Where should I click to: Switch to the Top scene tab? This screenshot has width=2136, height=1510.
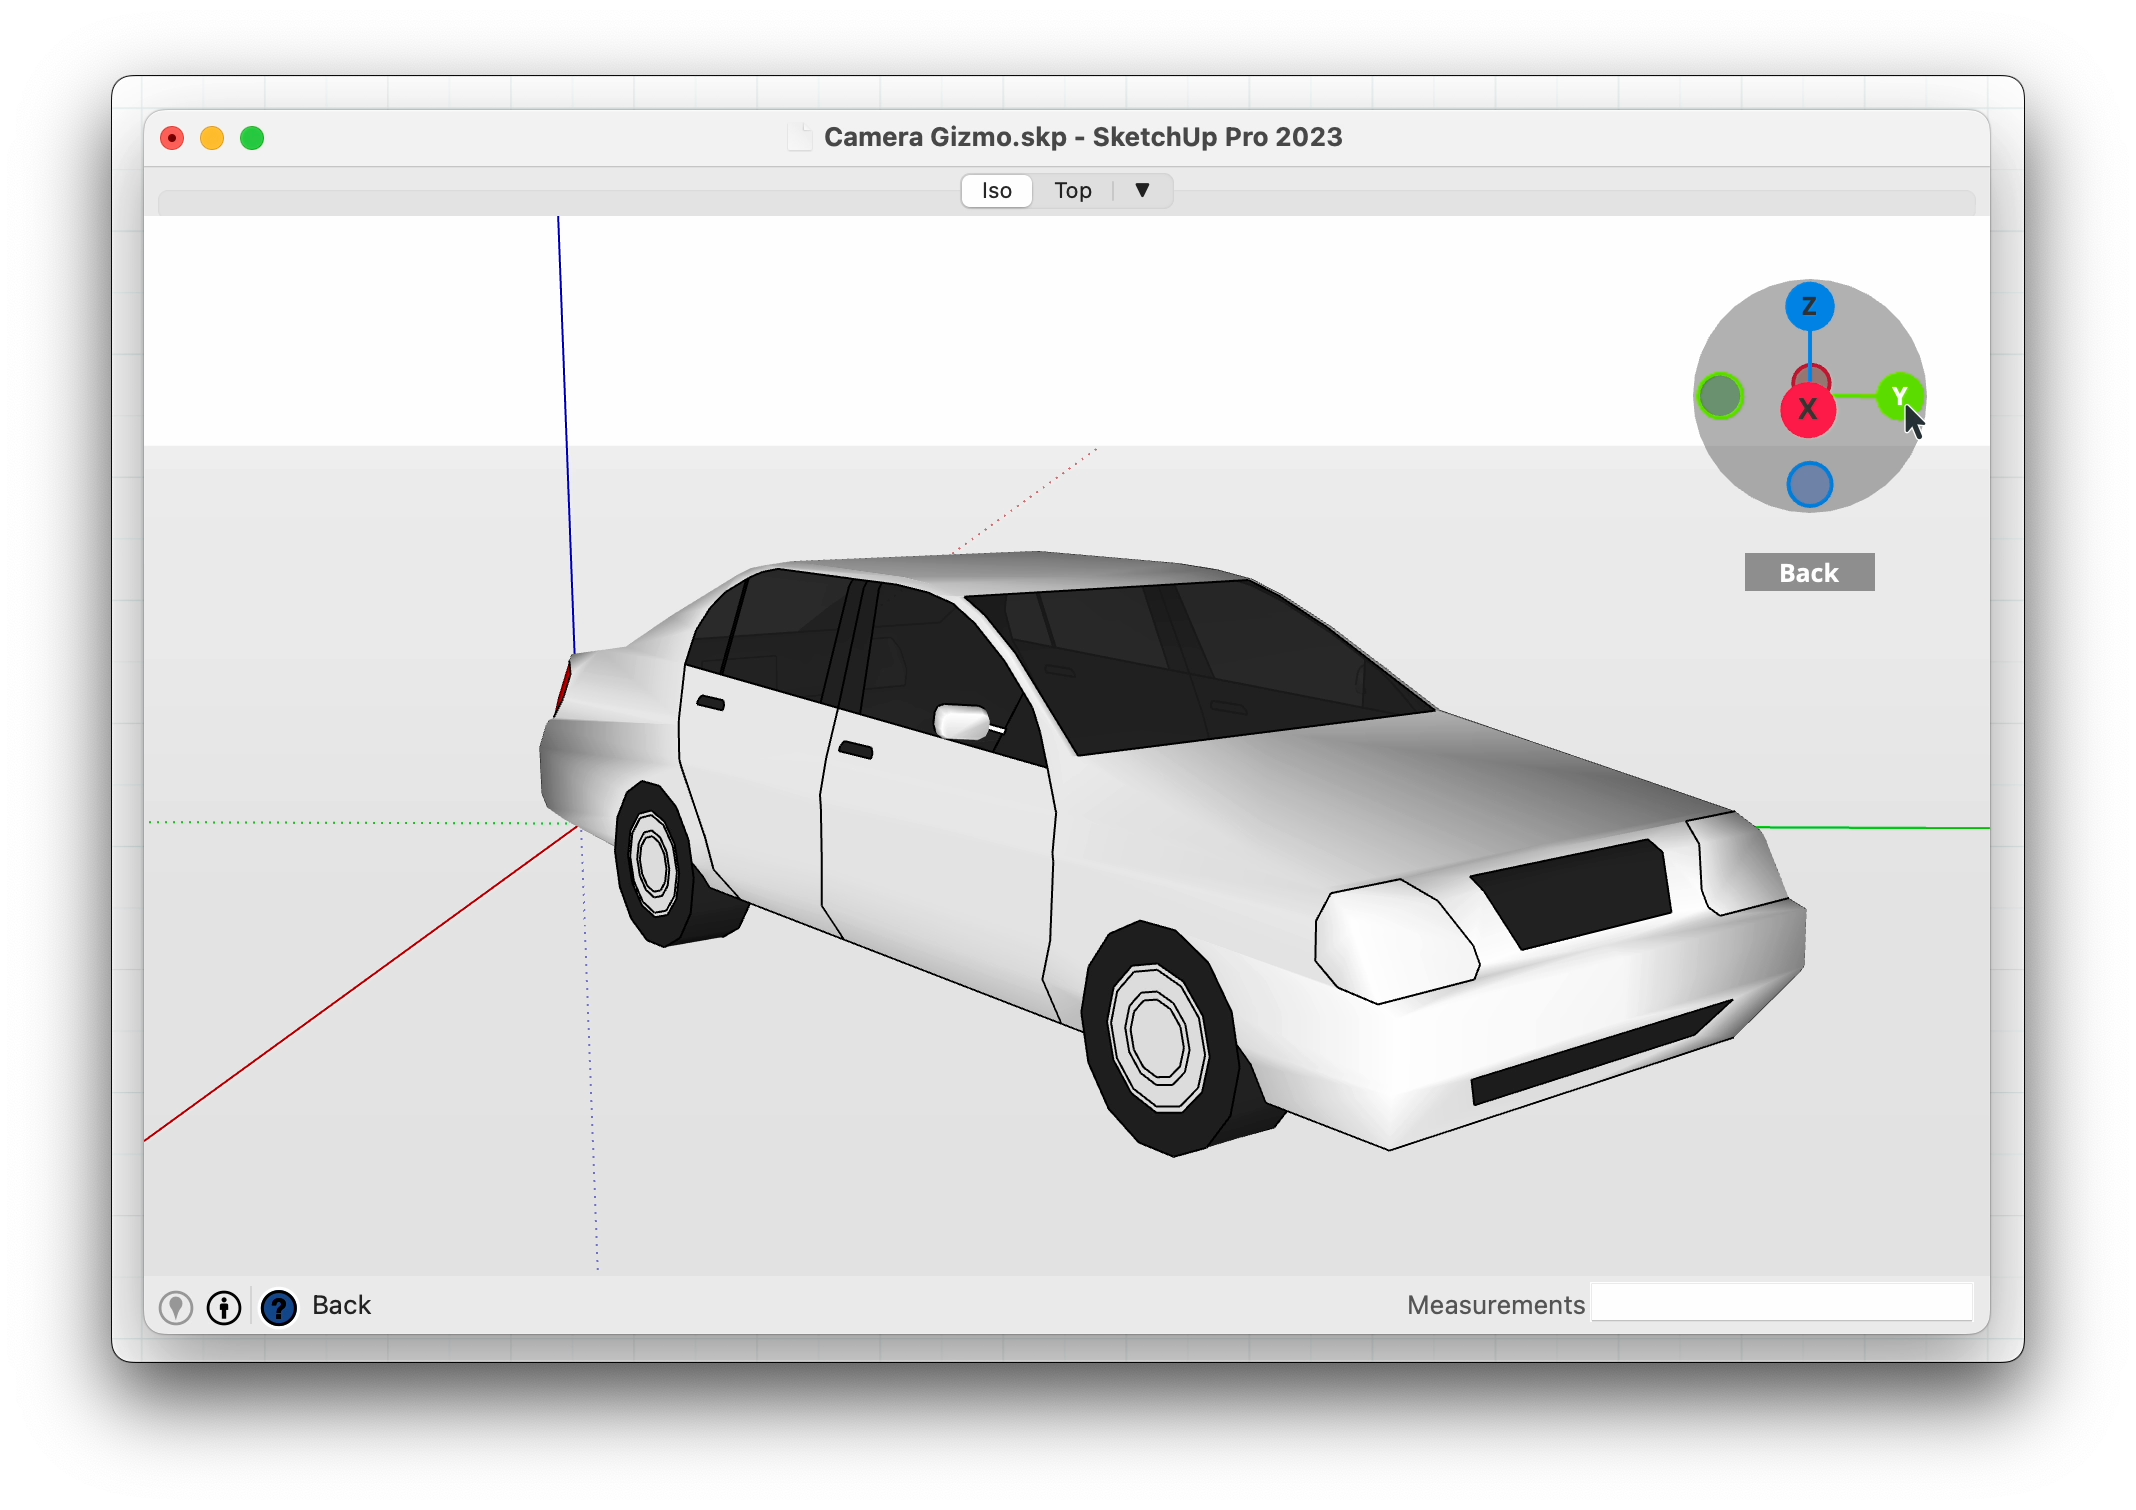point(1072,190)
